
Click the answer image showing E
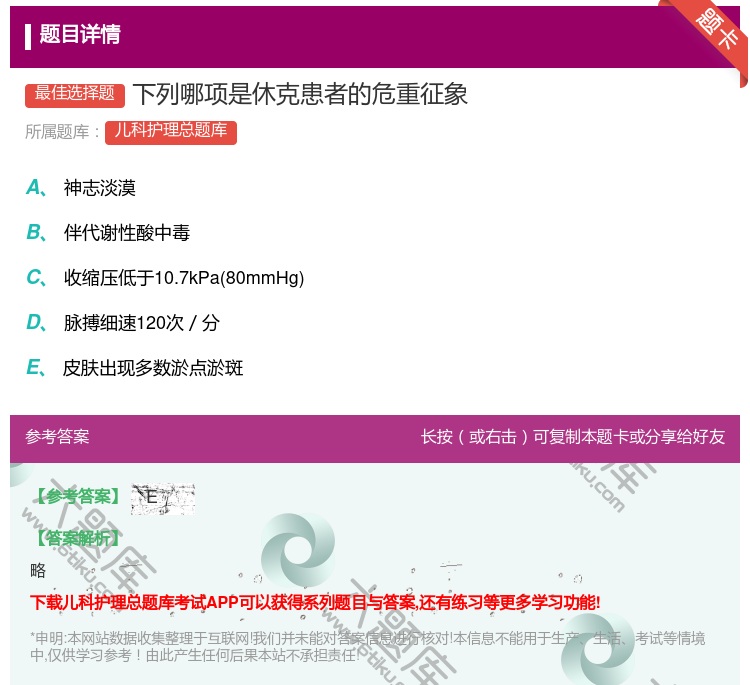pos(162,497)
